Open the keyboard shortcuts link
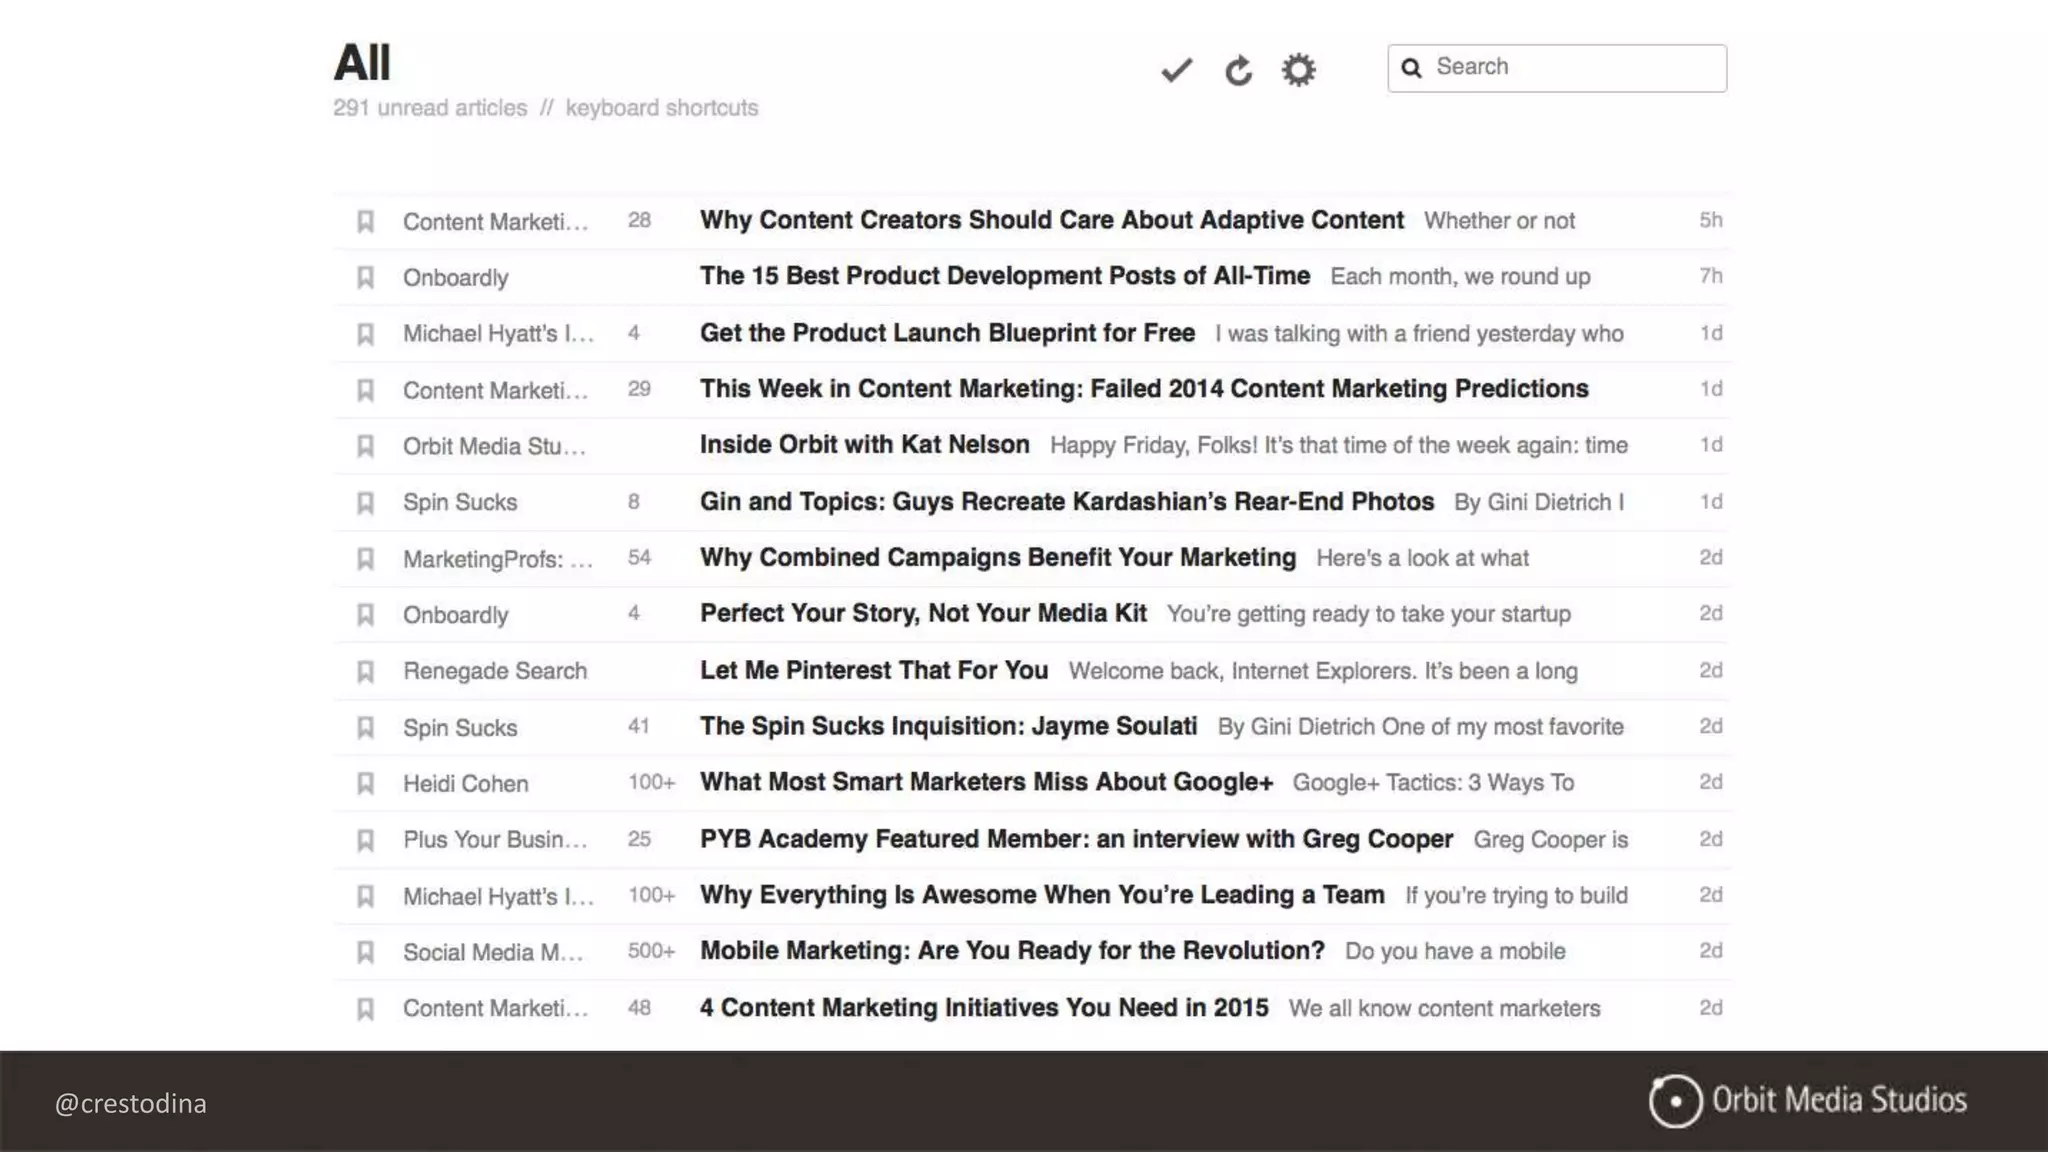 661,108
